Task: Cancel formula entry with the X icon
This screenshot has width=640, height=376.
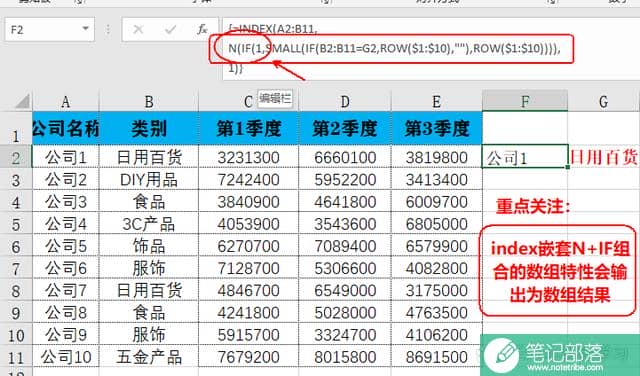Action: [x=138, y=29]
